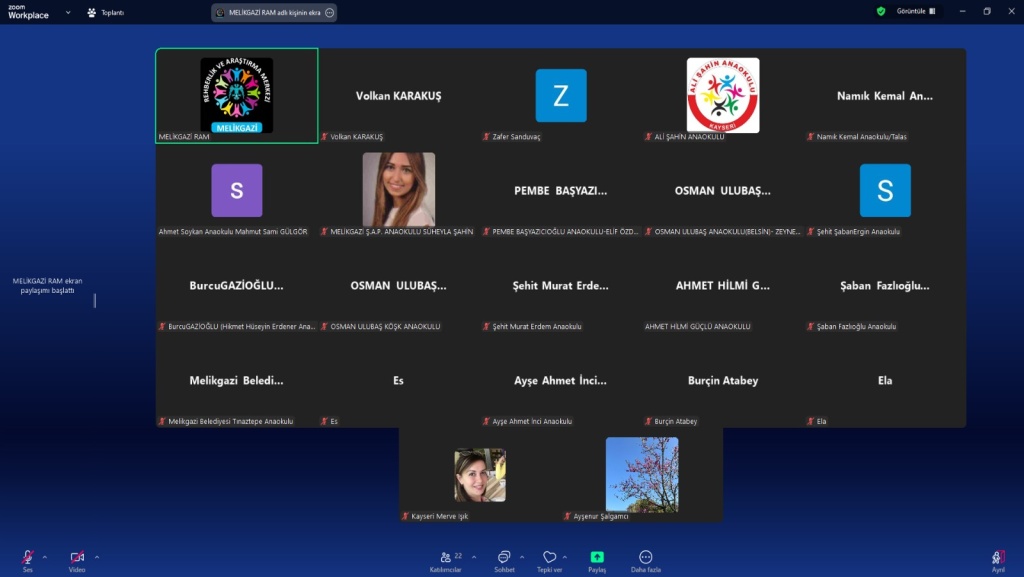
Task: Open the Zoom Workplace dropdown chevron
Action: coord(67,13)
